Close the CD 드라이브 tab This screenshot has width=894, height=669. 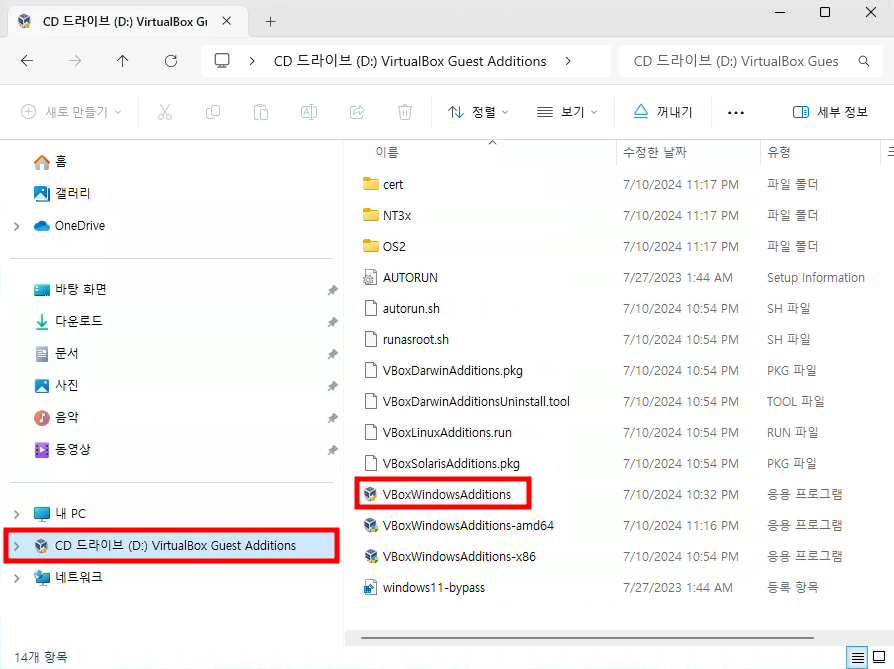coord(226,21)
